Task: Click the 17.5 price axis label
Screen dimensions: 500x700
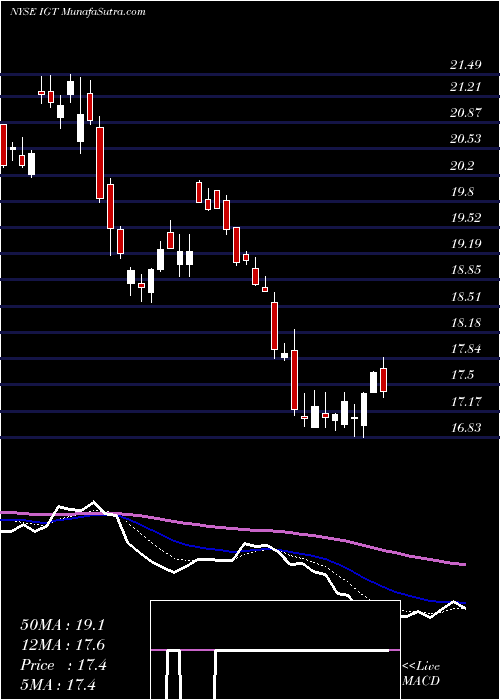Action: click(x=462, y=375)
